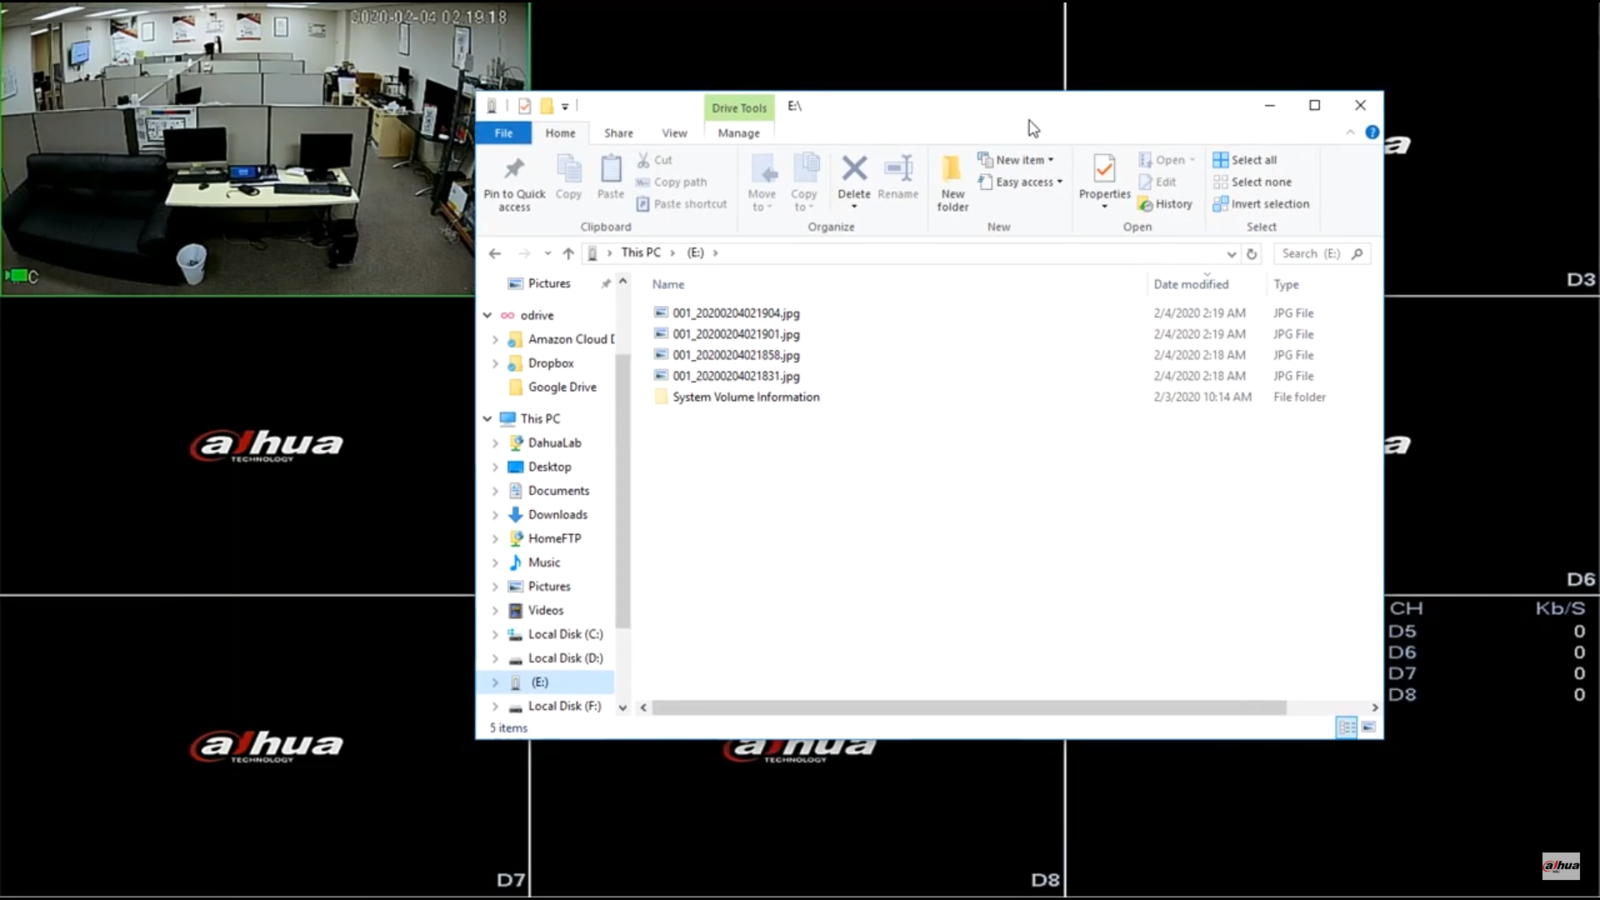Select the System Volume Information folder
Screen dimensions: 1600x900
pos(746,397)
